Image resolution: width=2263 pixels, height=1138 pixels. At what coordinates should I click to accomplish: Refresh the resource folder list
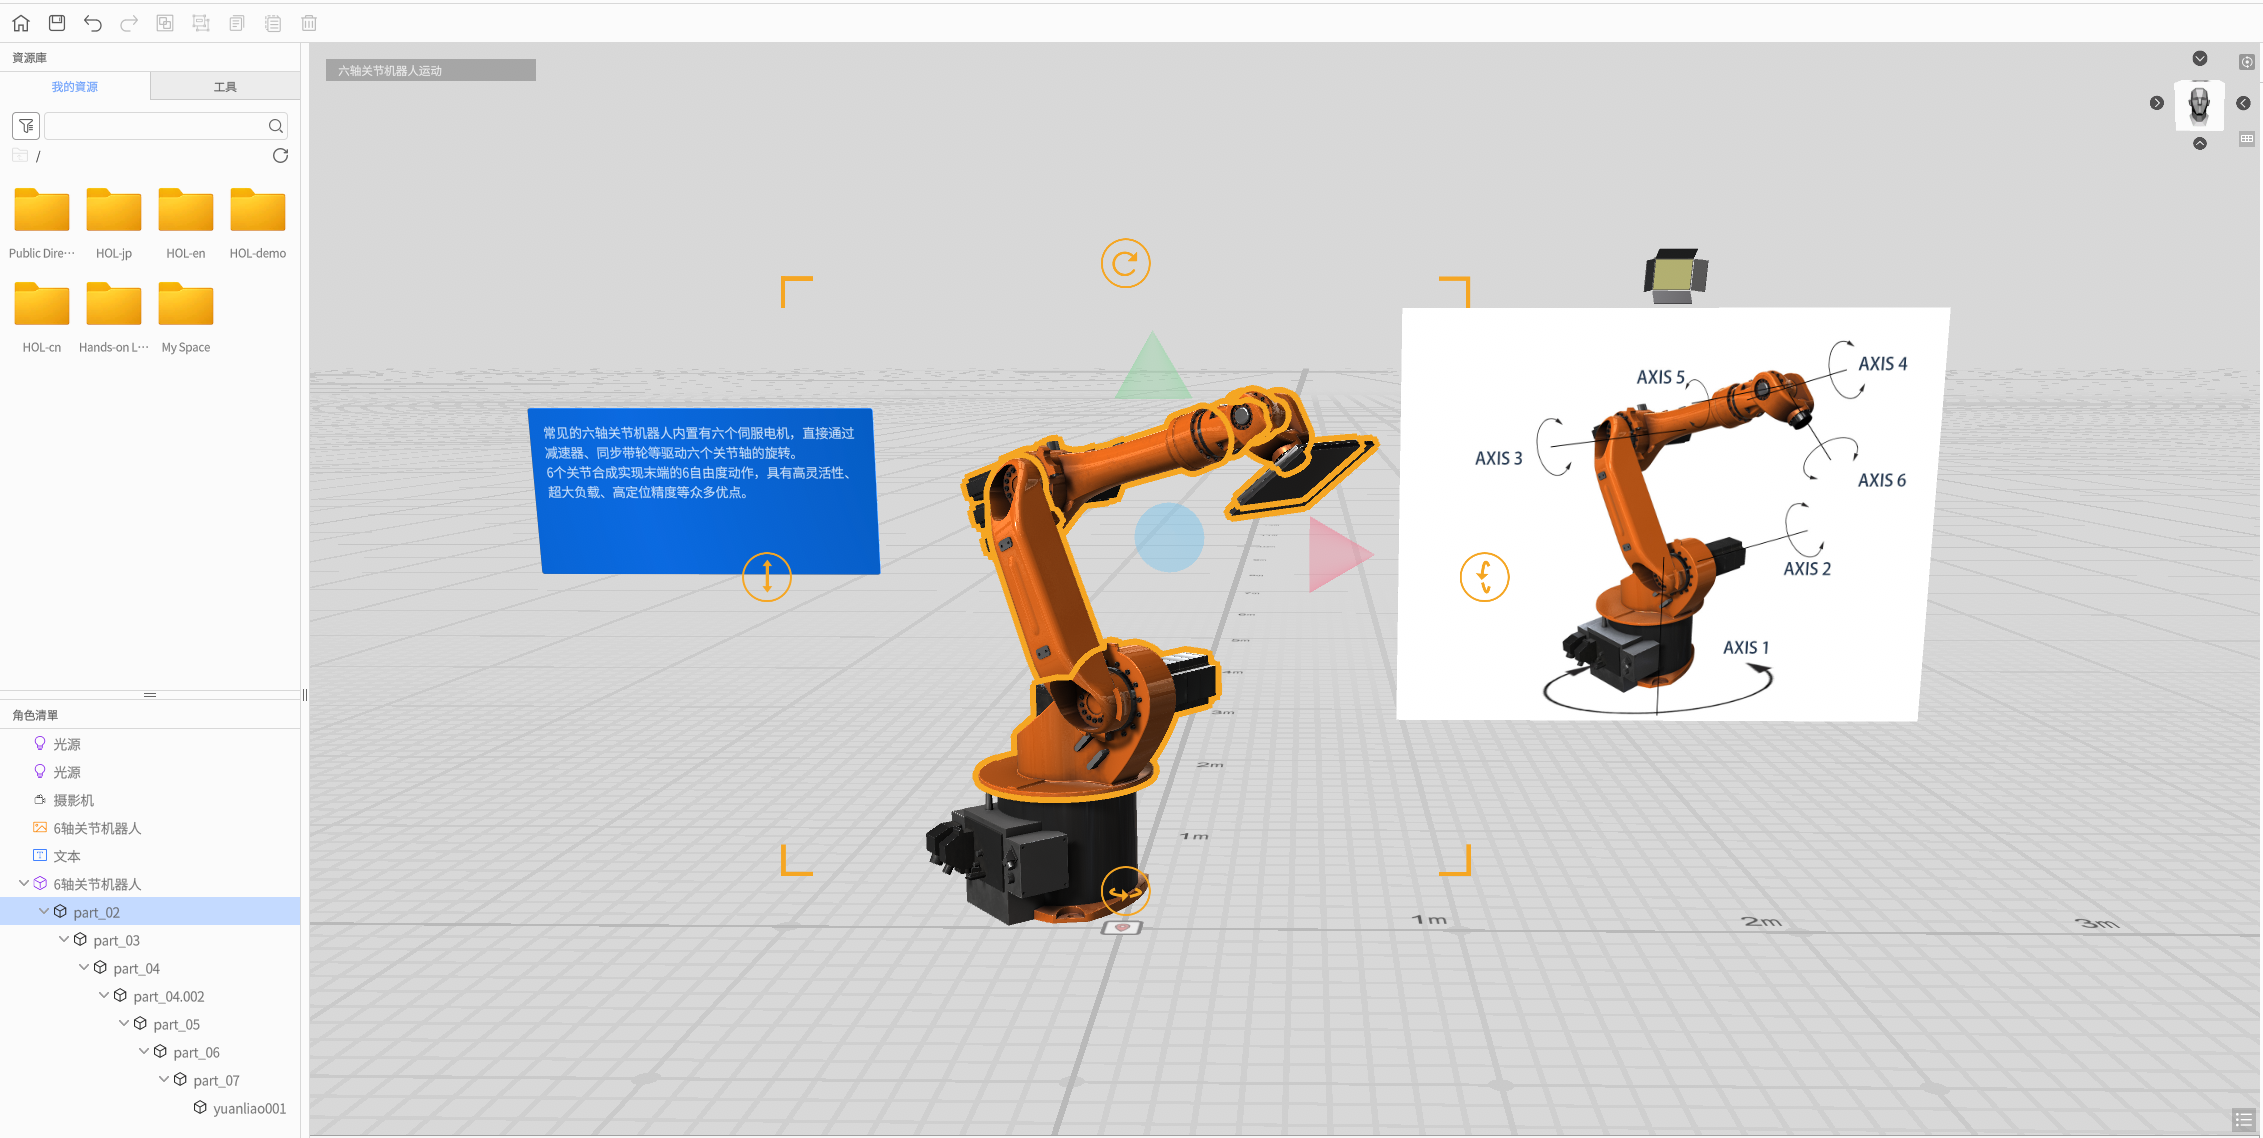[281, 155]
